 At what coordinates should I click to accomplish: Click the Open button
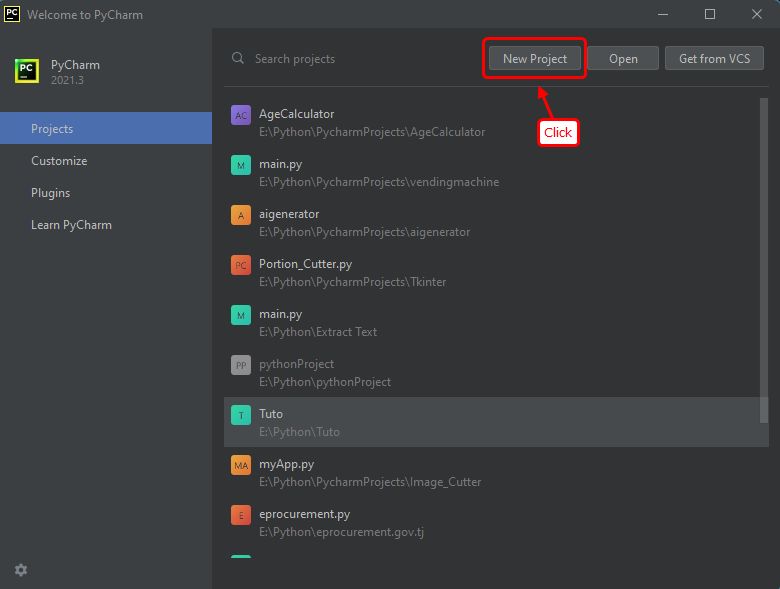coord(623,59)
